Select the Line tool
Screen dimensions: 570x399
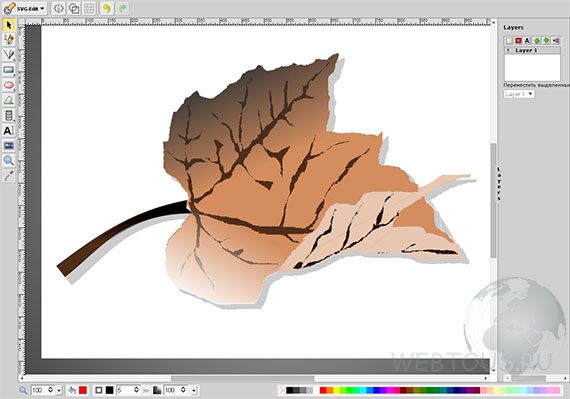[x=9, y=55]
